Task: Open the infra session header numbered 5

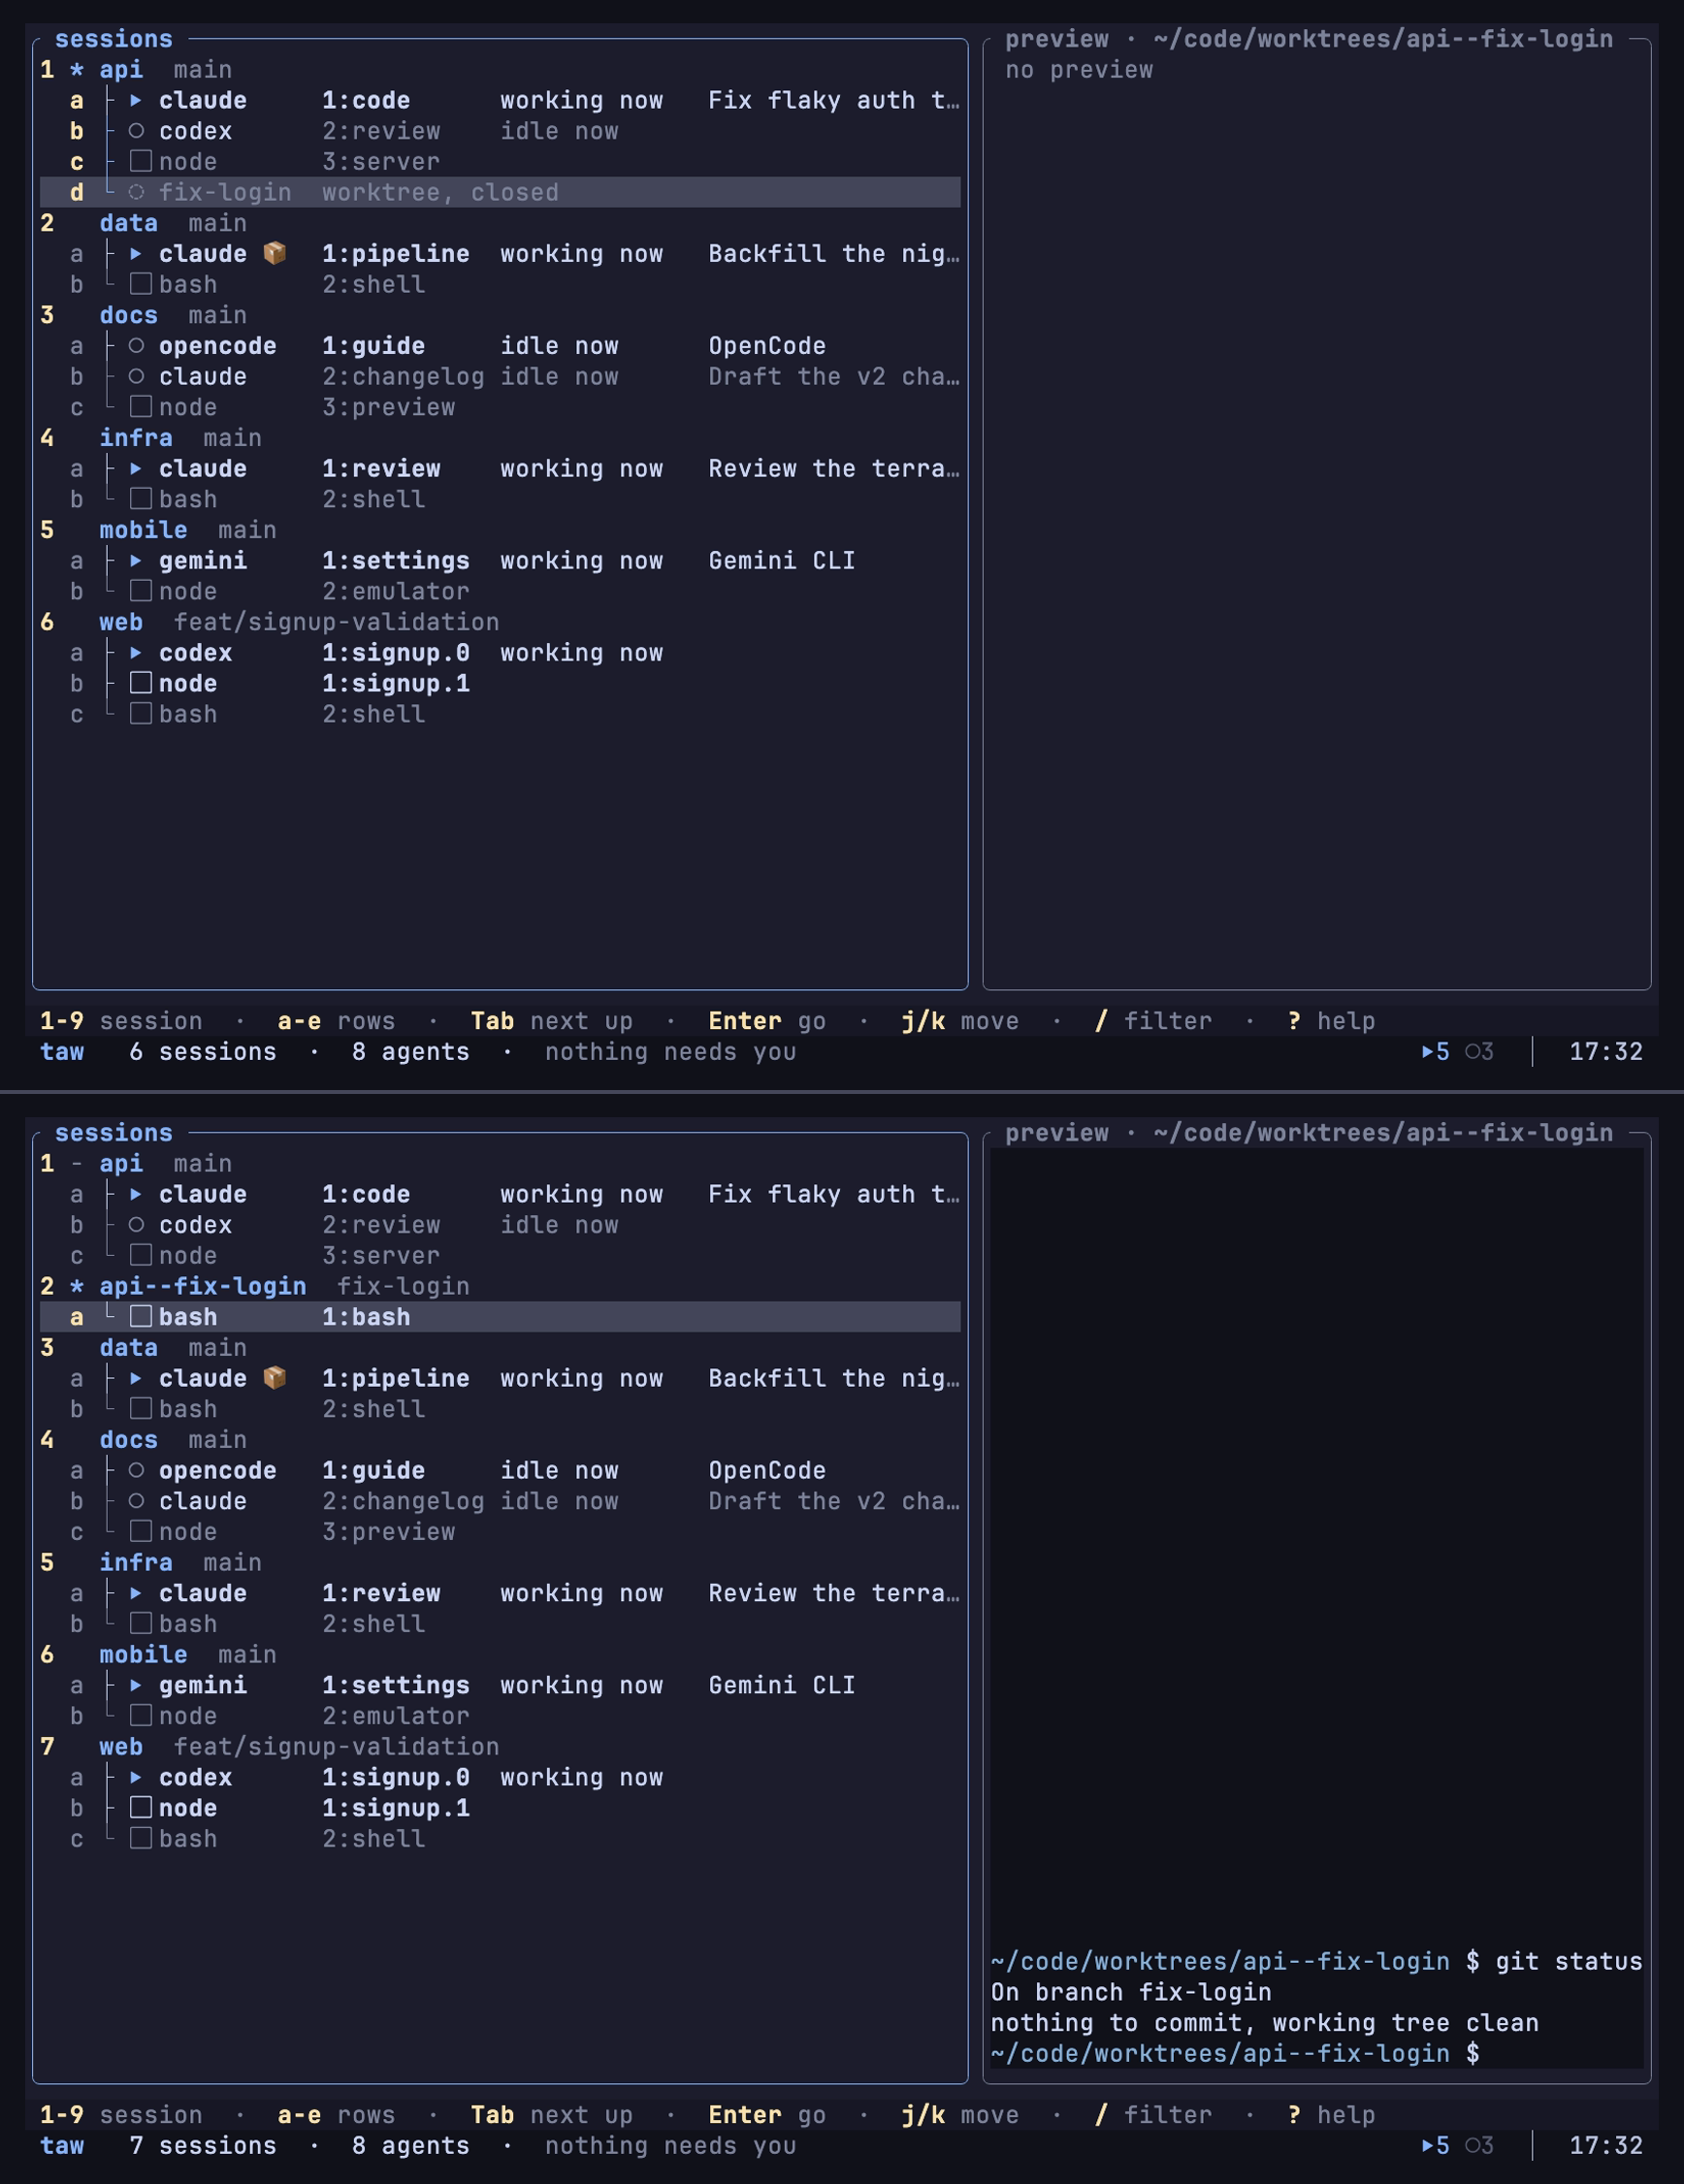Action: pyautogui.click(x=500, y=1563)
